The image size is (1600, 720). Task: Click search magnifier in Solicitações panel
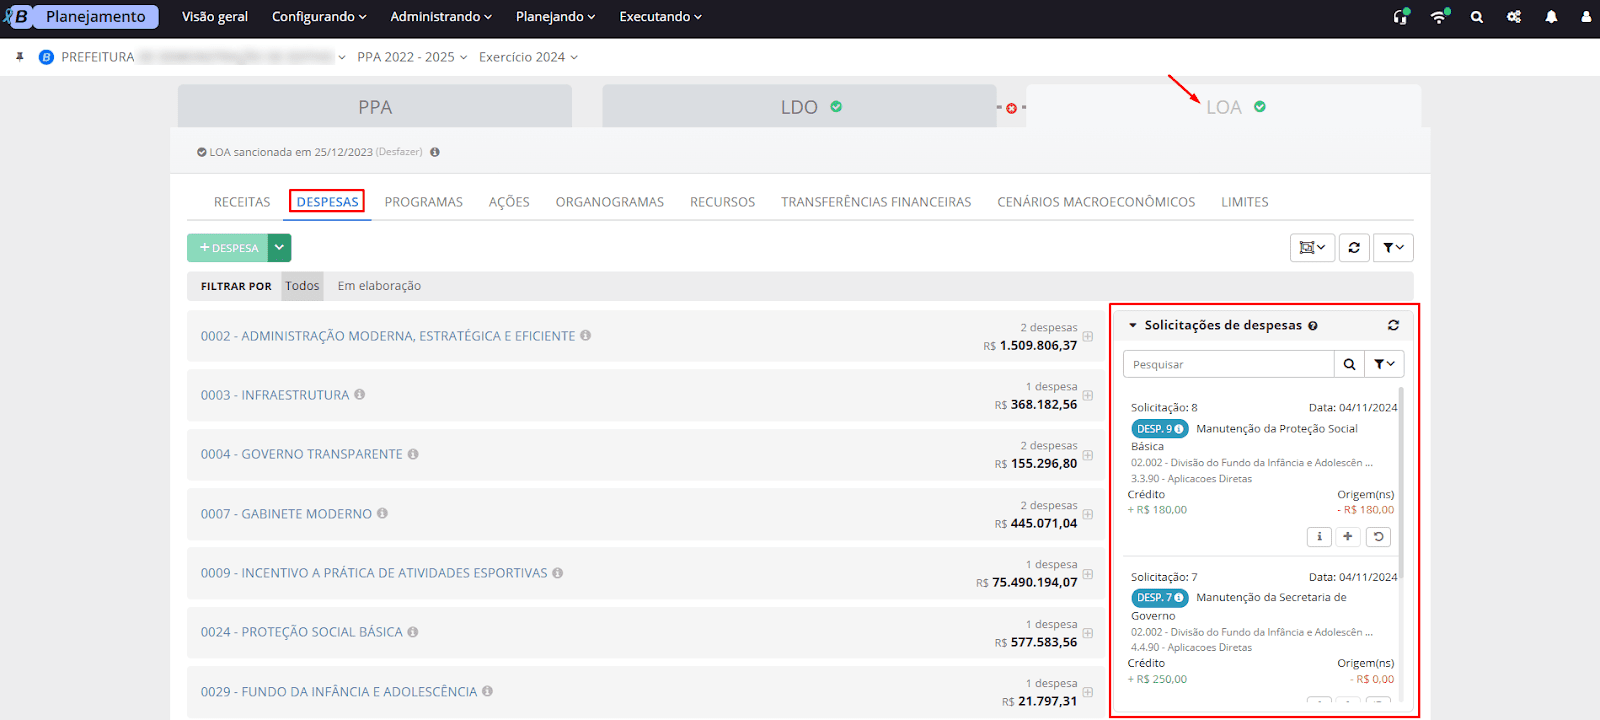(x=1349, y=364)
